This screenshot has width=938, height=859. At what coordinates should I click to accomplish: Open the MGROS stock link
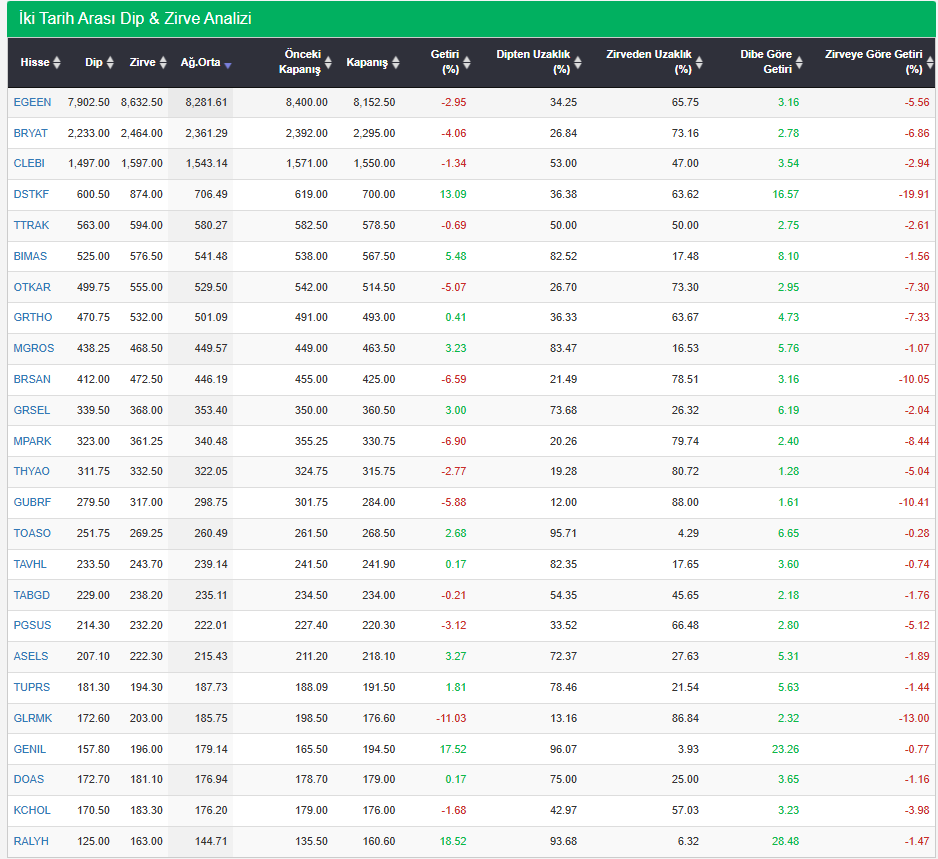pyautogui.click(x=34, y=348)
